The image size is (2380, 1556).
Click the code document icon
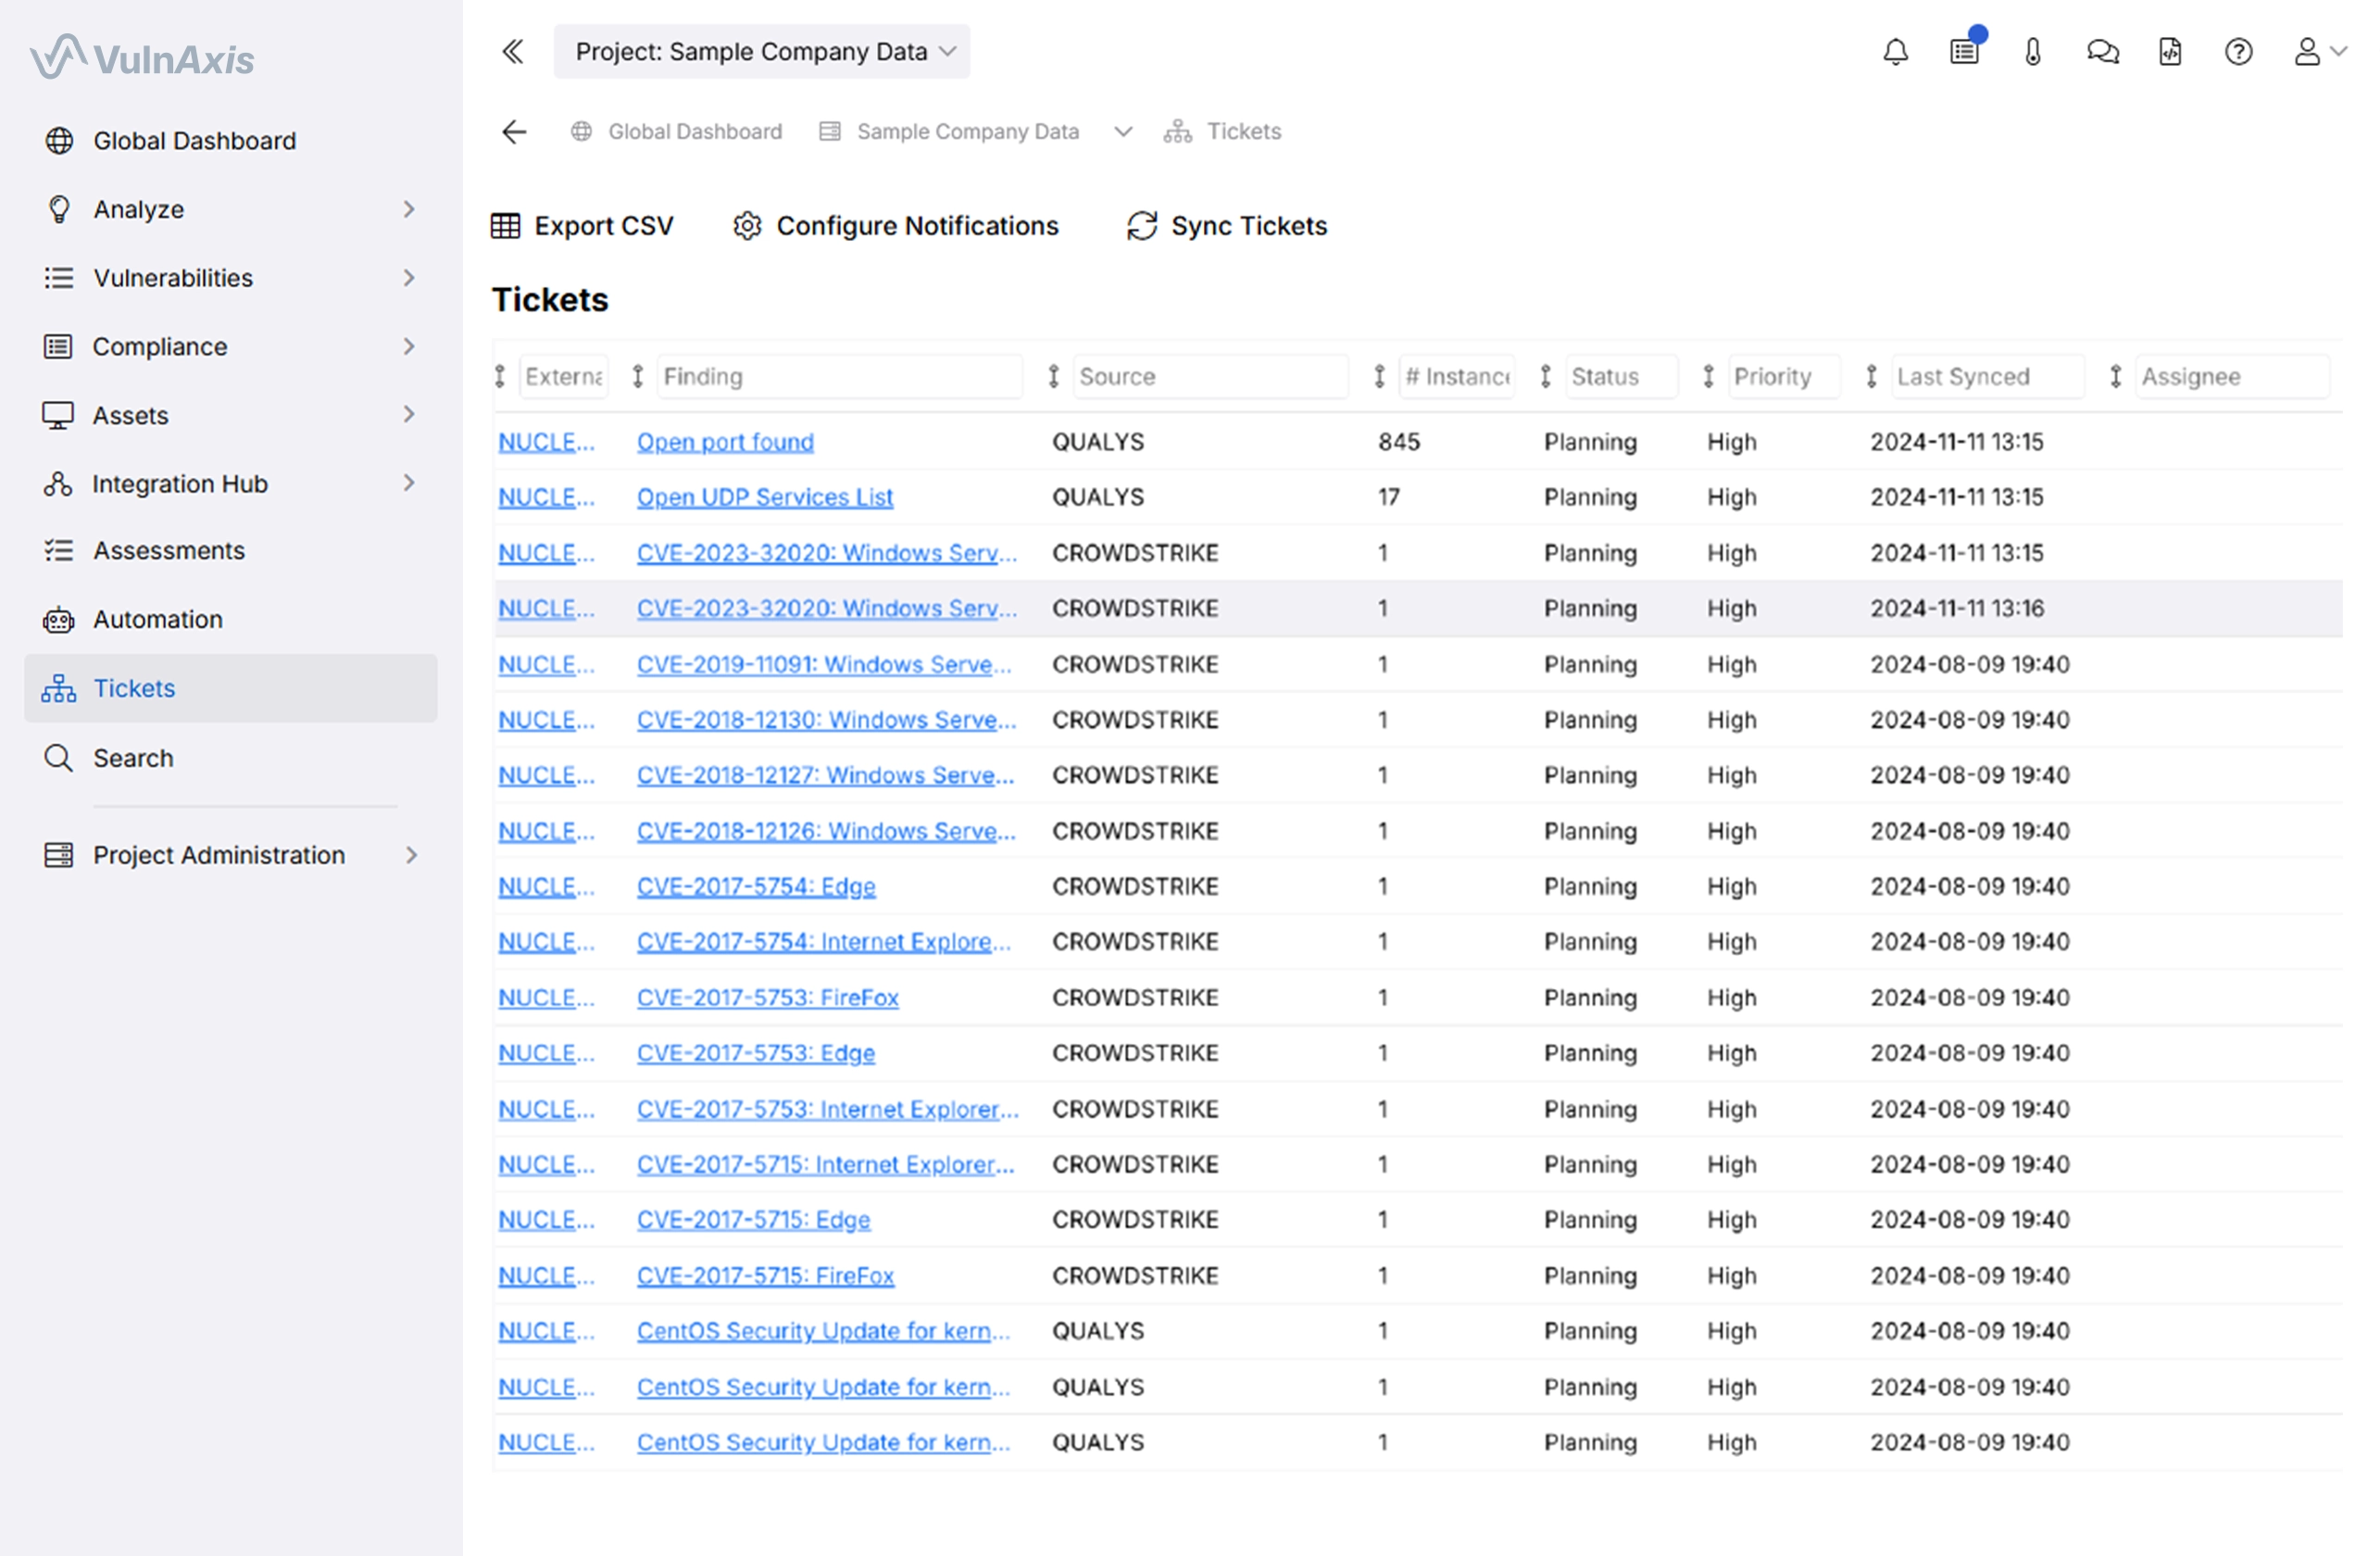(x=2170, y=51)
